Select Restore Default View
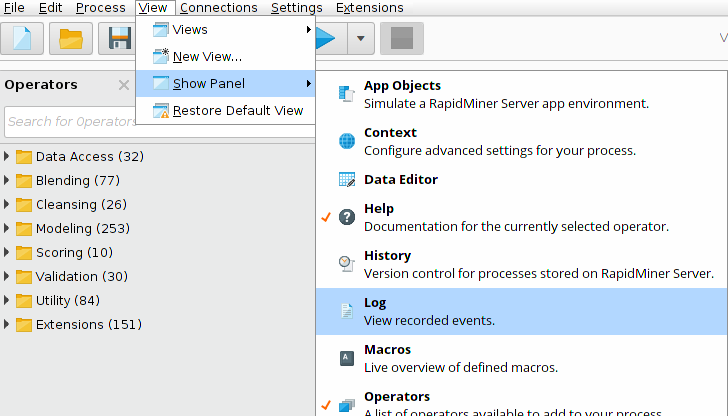The width and height of the screenshot is (728, 416). tap(237, 110)
